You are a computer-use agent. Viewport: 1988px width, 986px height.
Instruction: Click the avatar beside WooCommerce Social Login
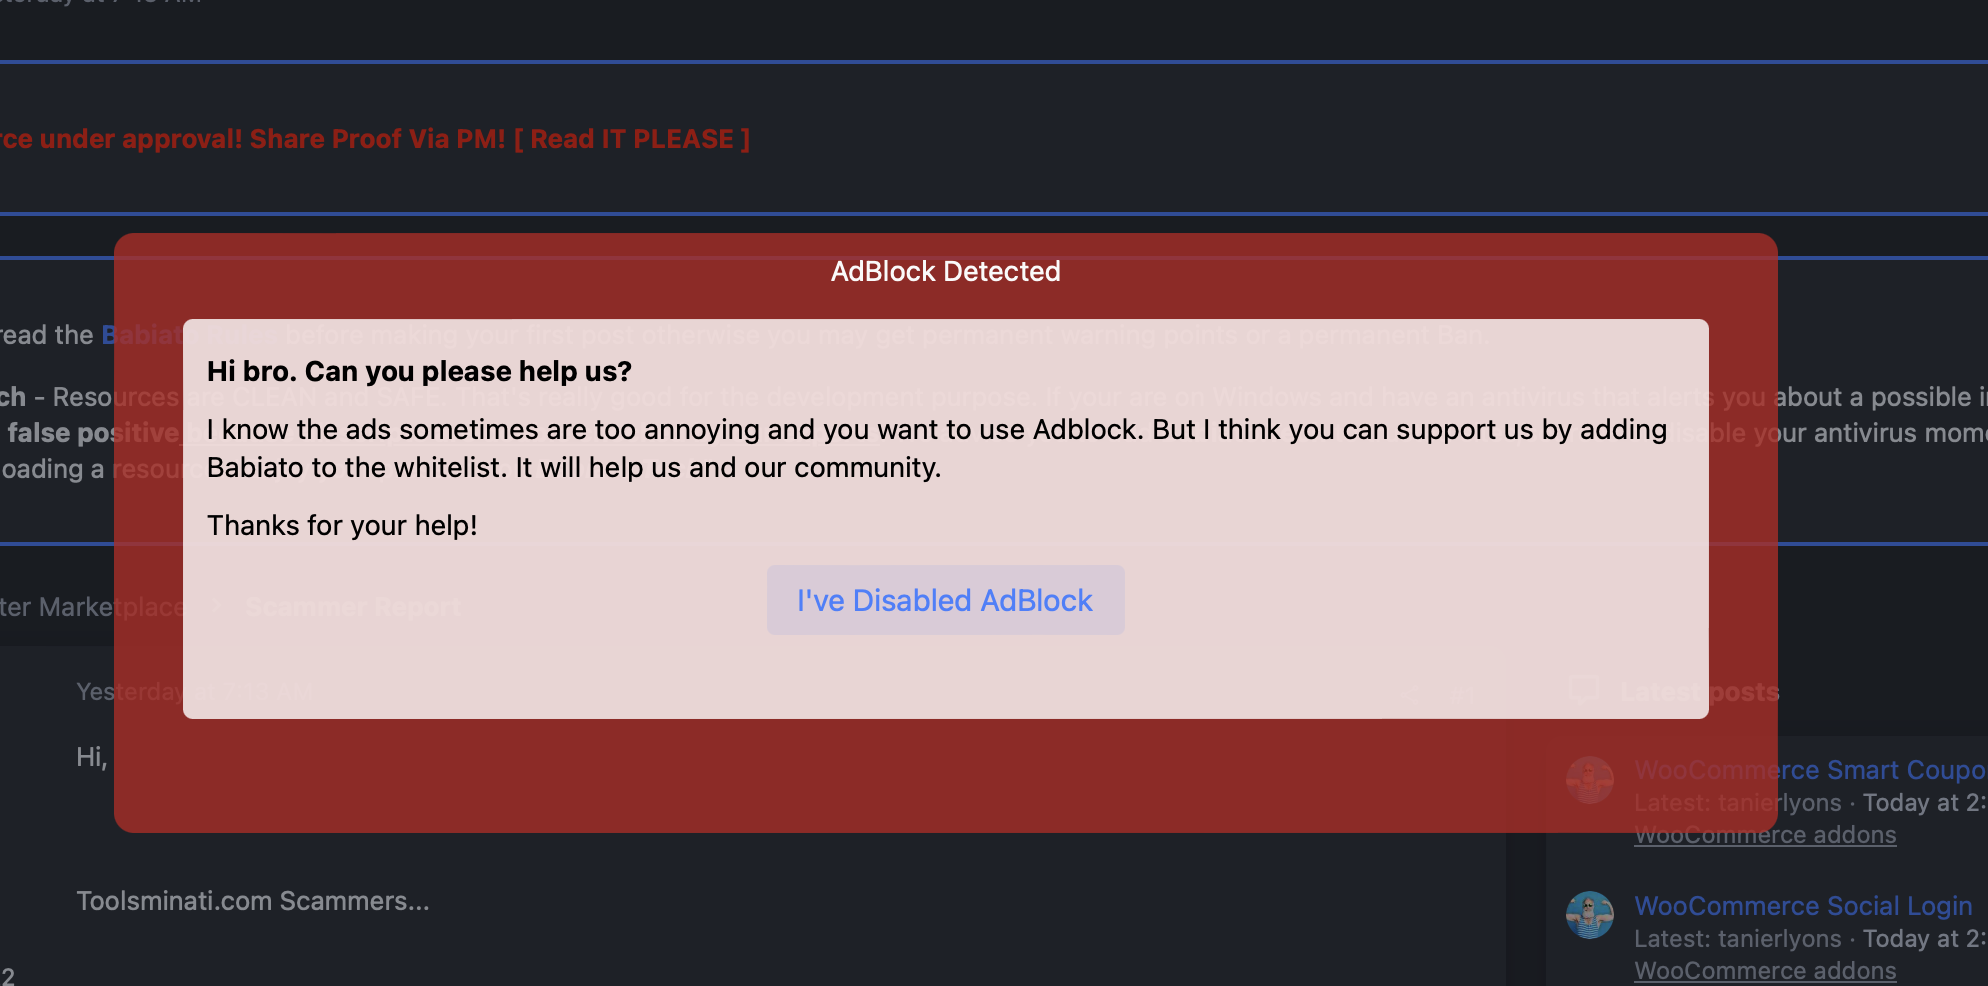[1589, 915]
